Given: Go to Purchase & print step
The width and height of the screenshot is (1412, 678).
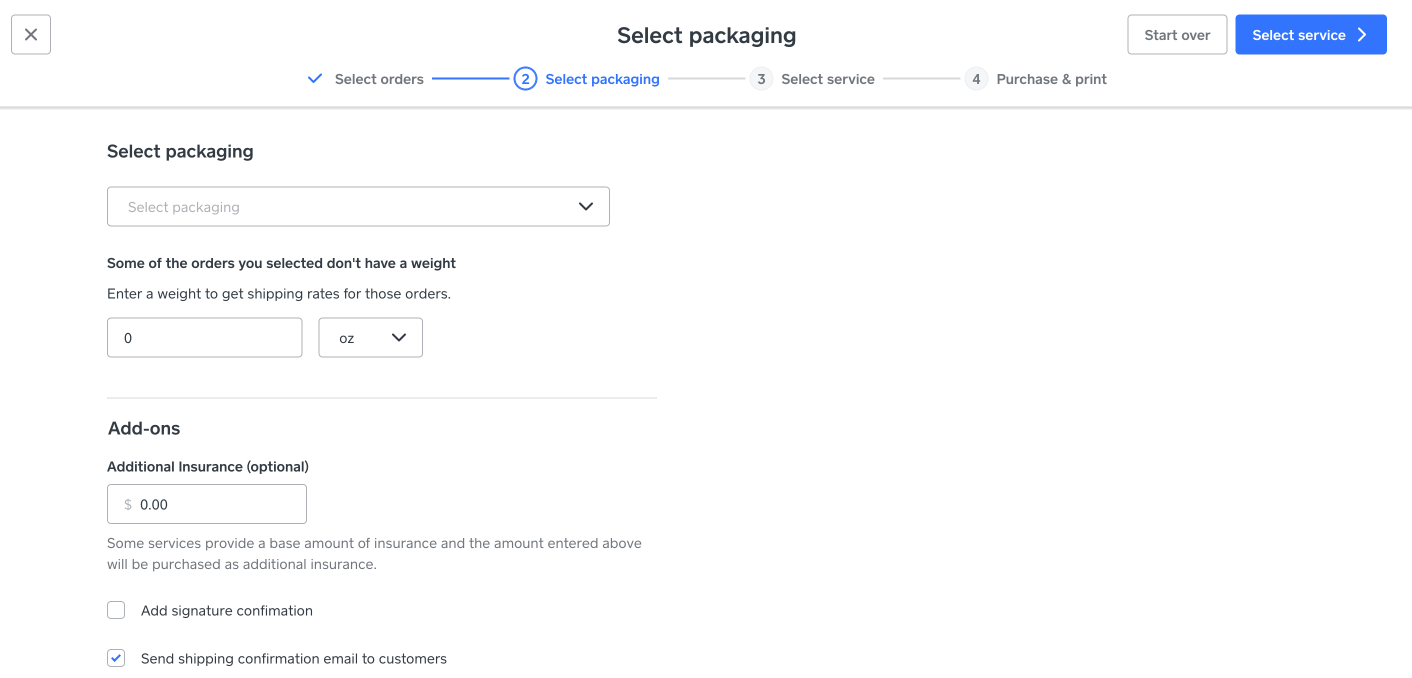Looking at the screenshot, I should pyautogui.click(x=1051, y=79).
